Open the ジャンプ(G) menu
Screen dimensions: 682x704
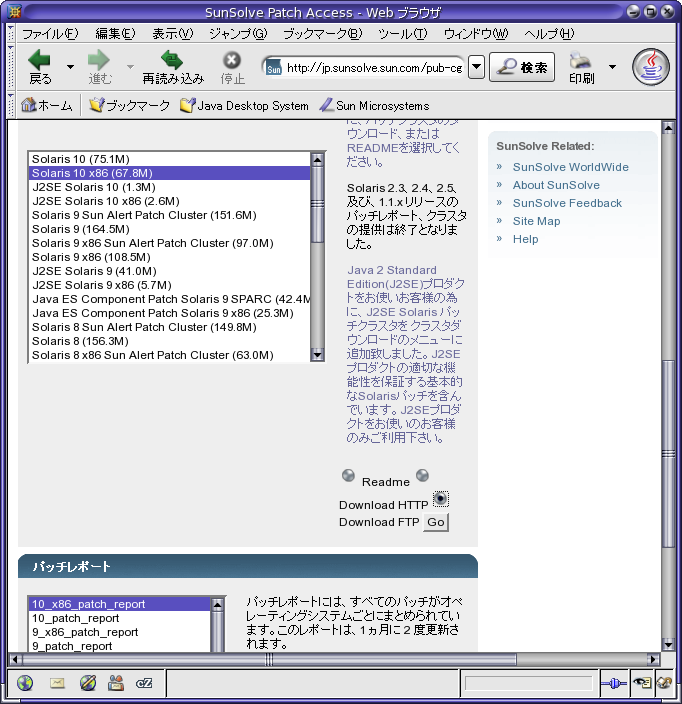coord(238,34)
